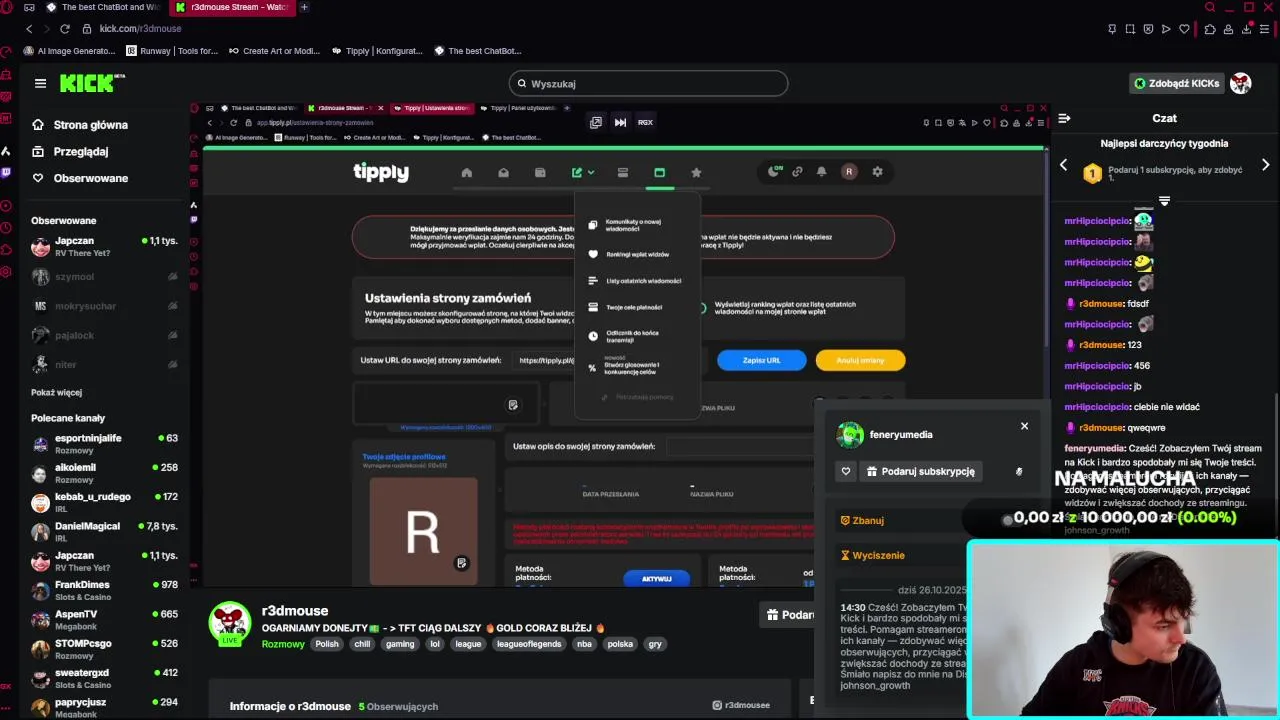The width and height of the screenshot is (1280, 720).
Task: Follow feneryumedia with heart button
Action: [x=846, y=471]
